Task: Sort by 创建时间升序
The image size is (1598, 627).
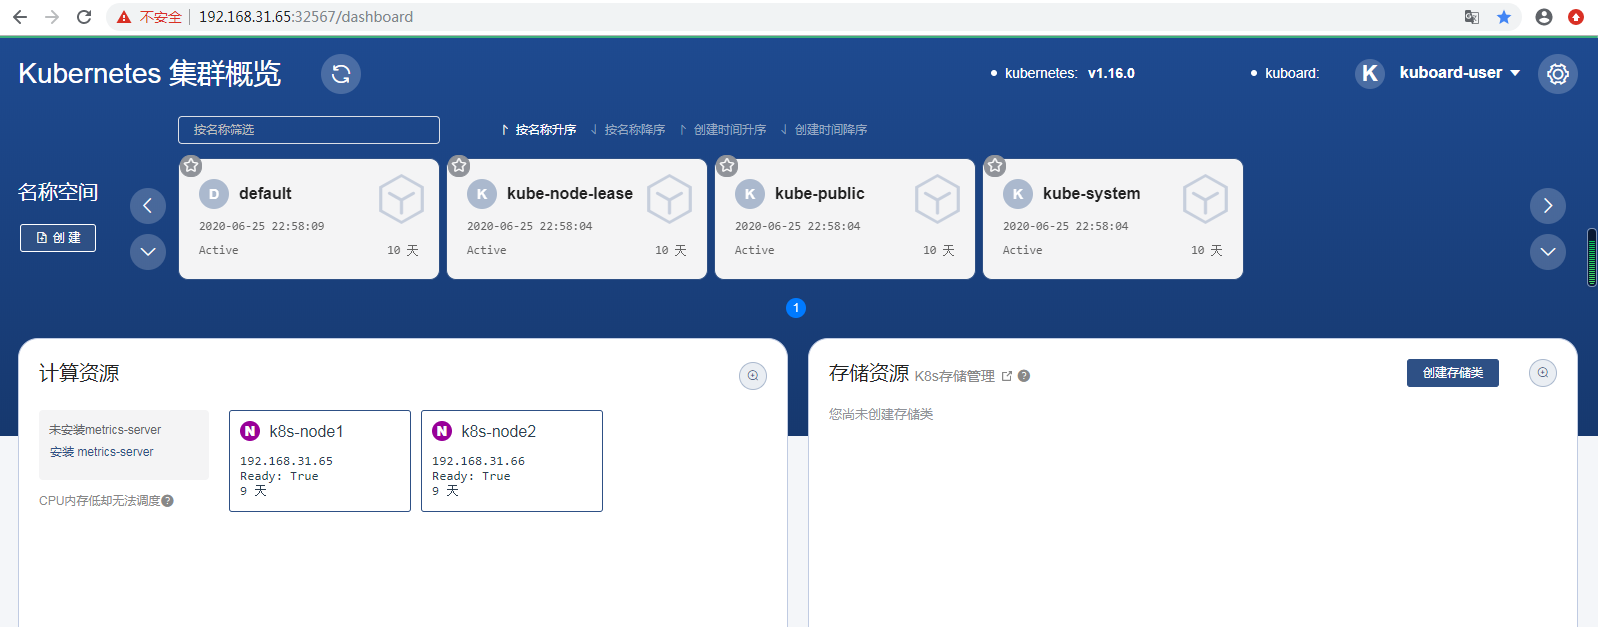Action: point(723,130)
